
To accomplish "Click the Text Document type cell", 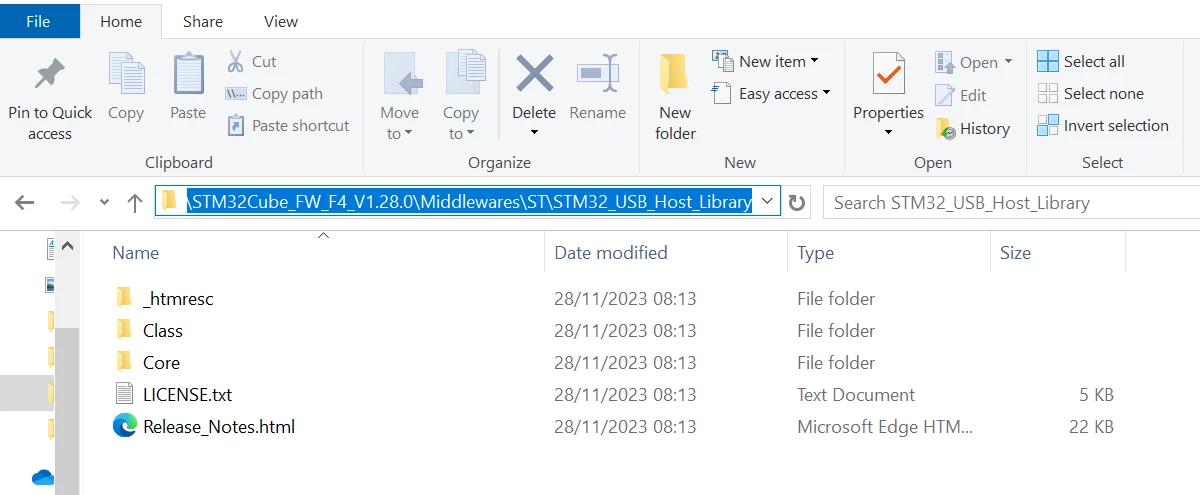I will pyautogui.click(x=856, y=394).
